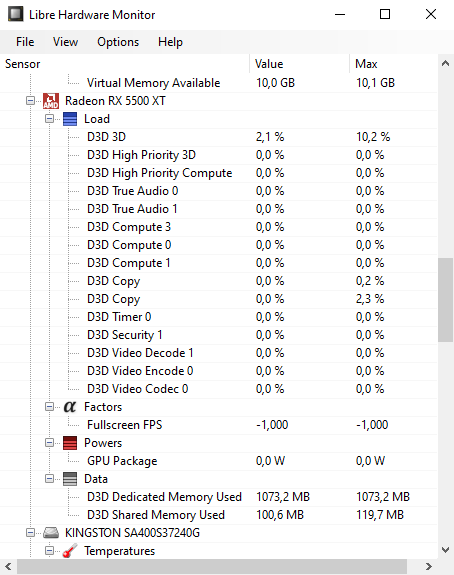Click the red Powers category icon
The image size is (454, 575).
point(70,443)
